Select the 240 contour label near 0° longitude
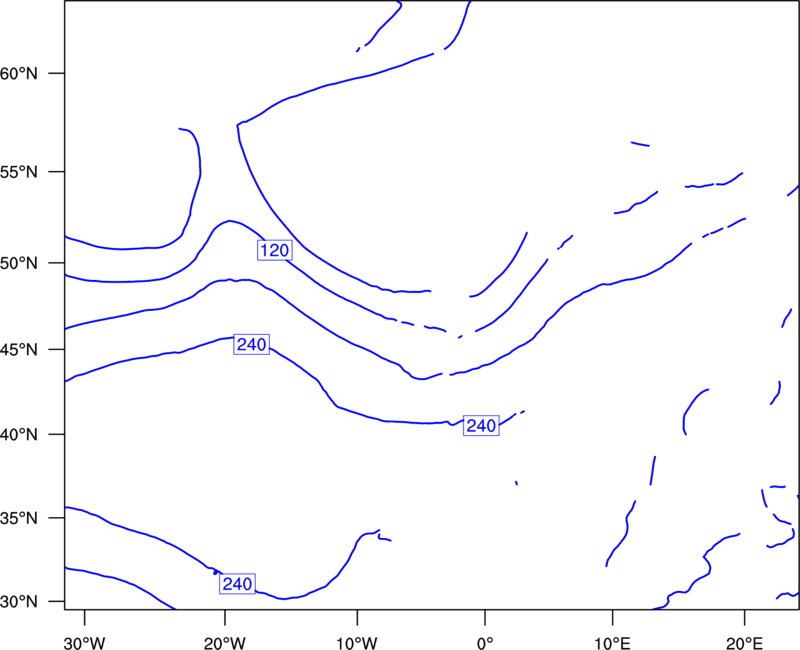This screenshot has width=800, height=650. pyautogui.click(x=481, y=425)
